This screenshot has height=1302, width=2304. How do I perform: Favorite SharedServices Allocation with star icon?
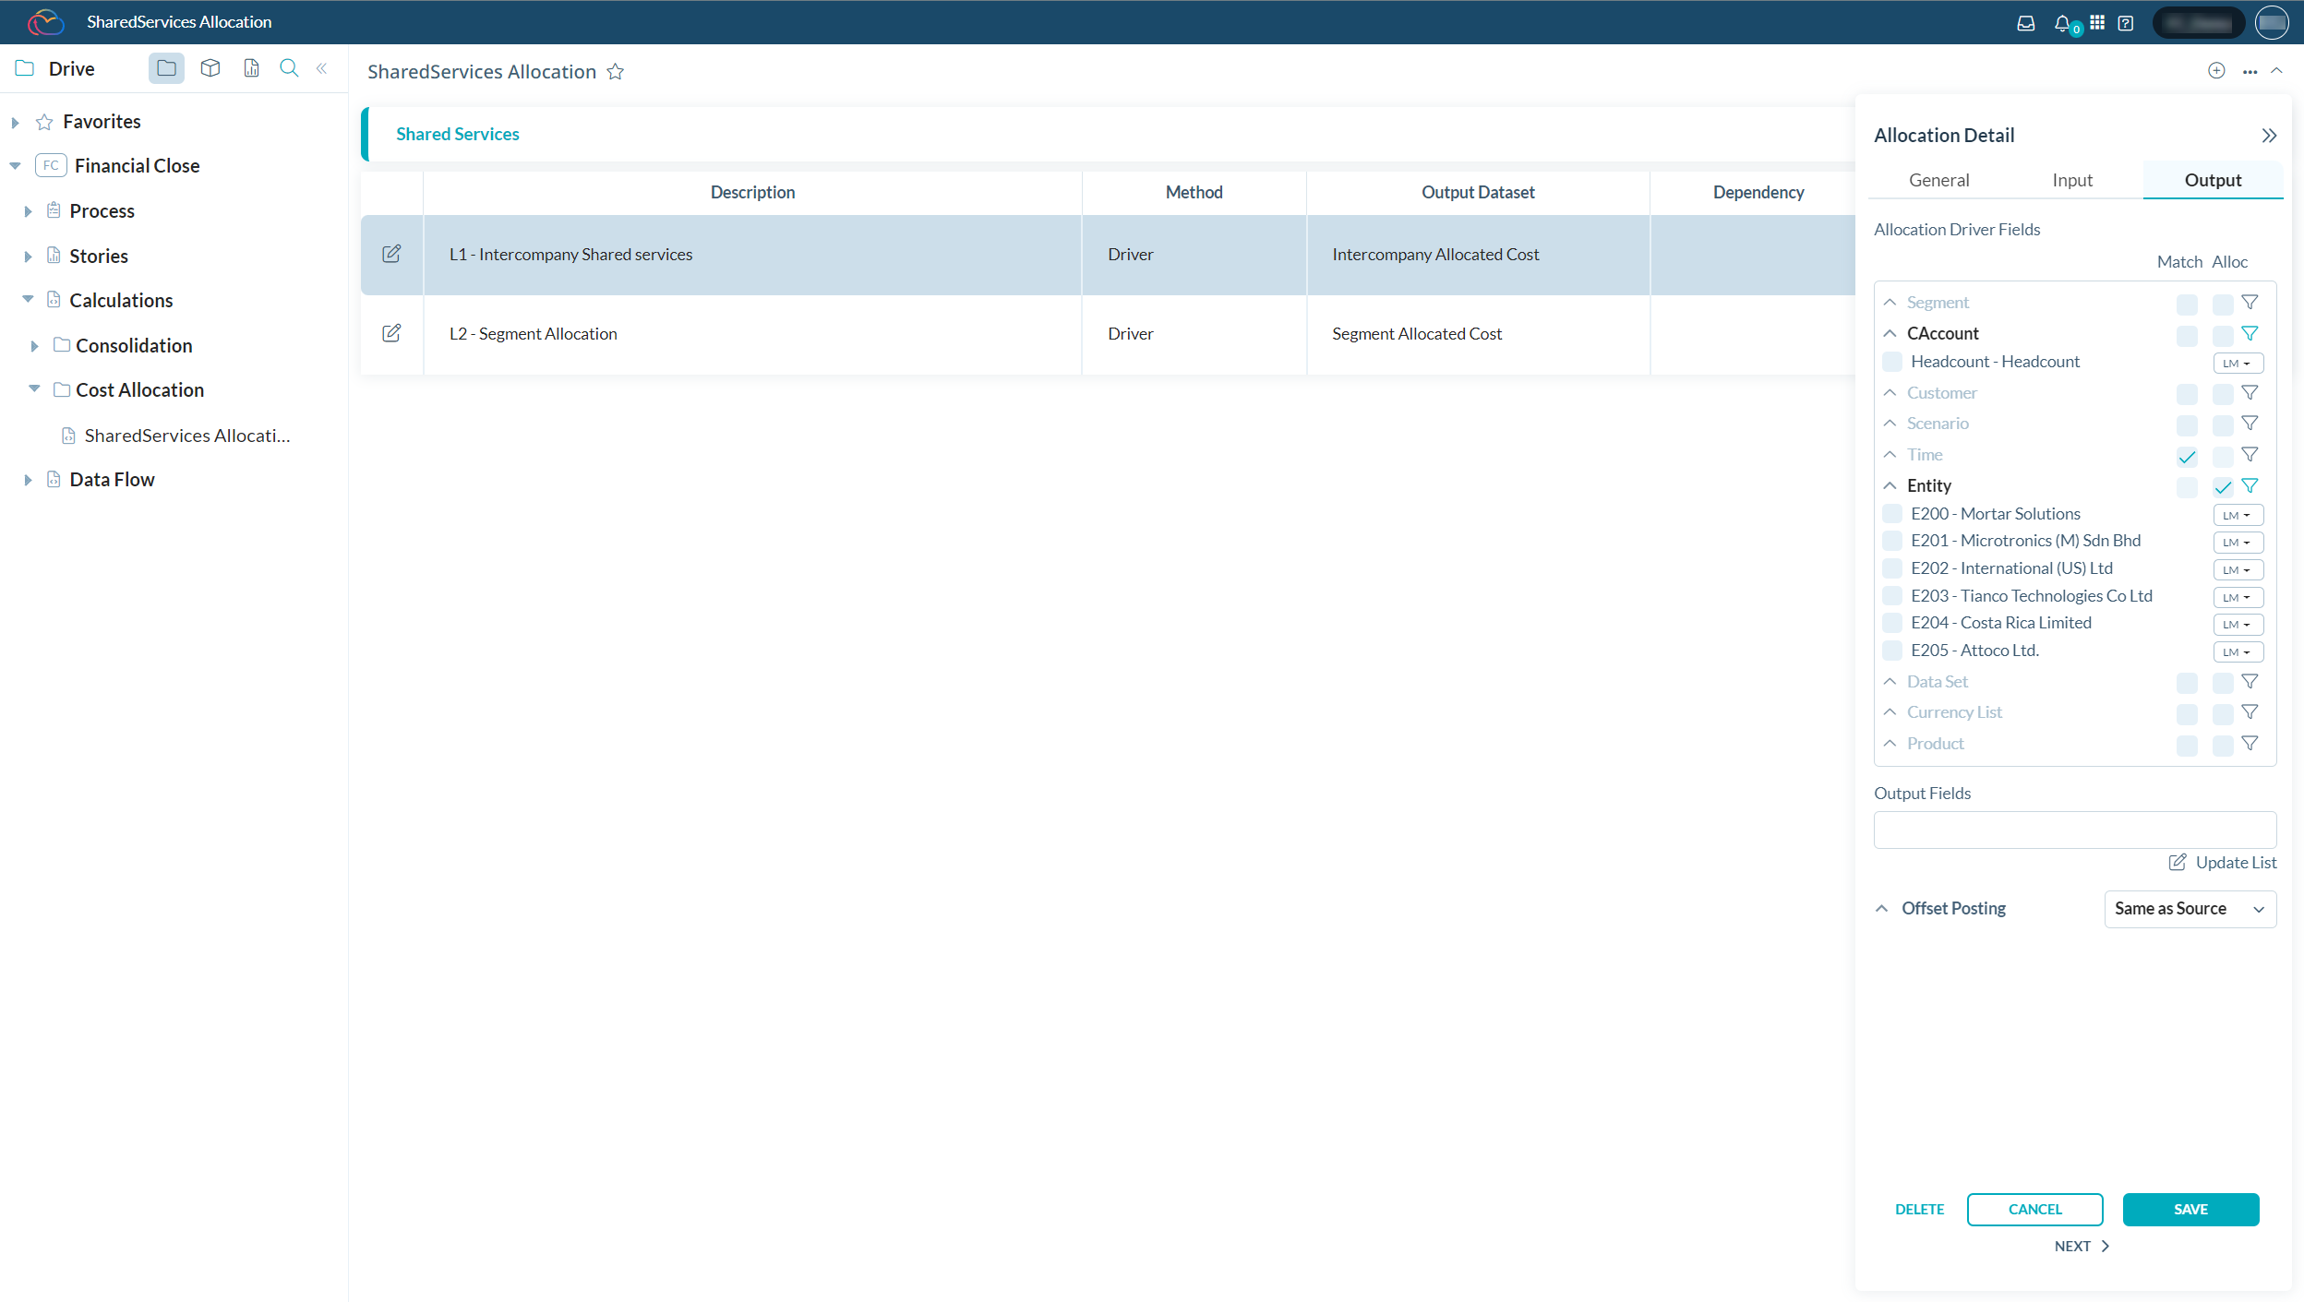click(616, 72)
